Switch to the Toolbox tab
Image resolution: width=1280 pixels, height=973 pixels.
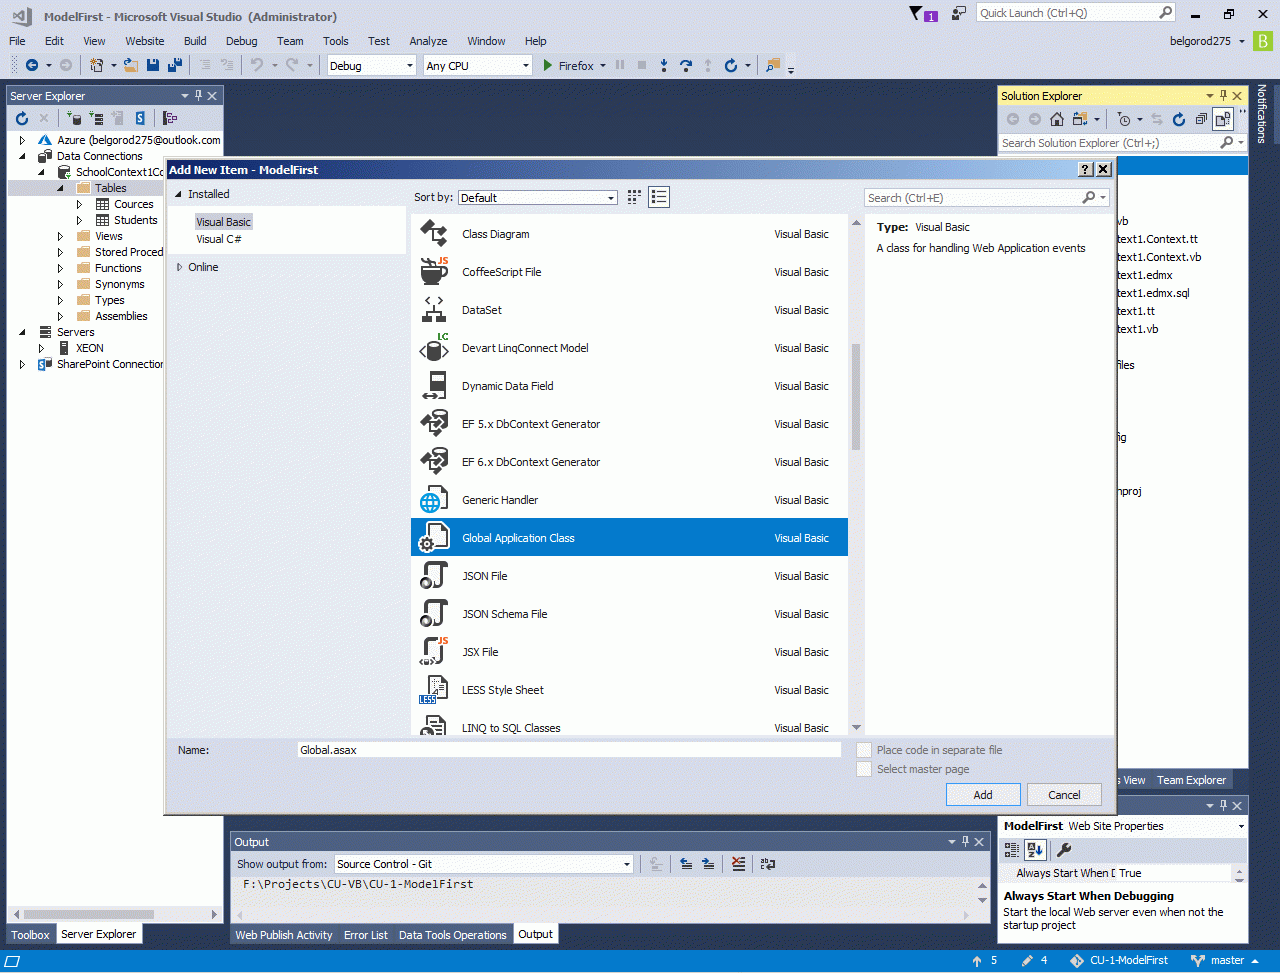click(30, 935)
